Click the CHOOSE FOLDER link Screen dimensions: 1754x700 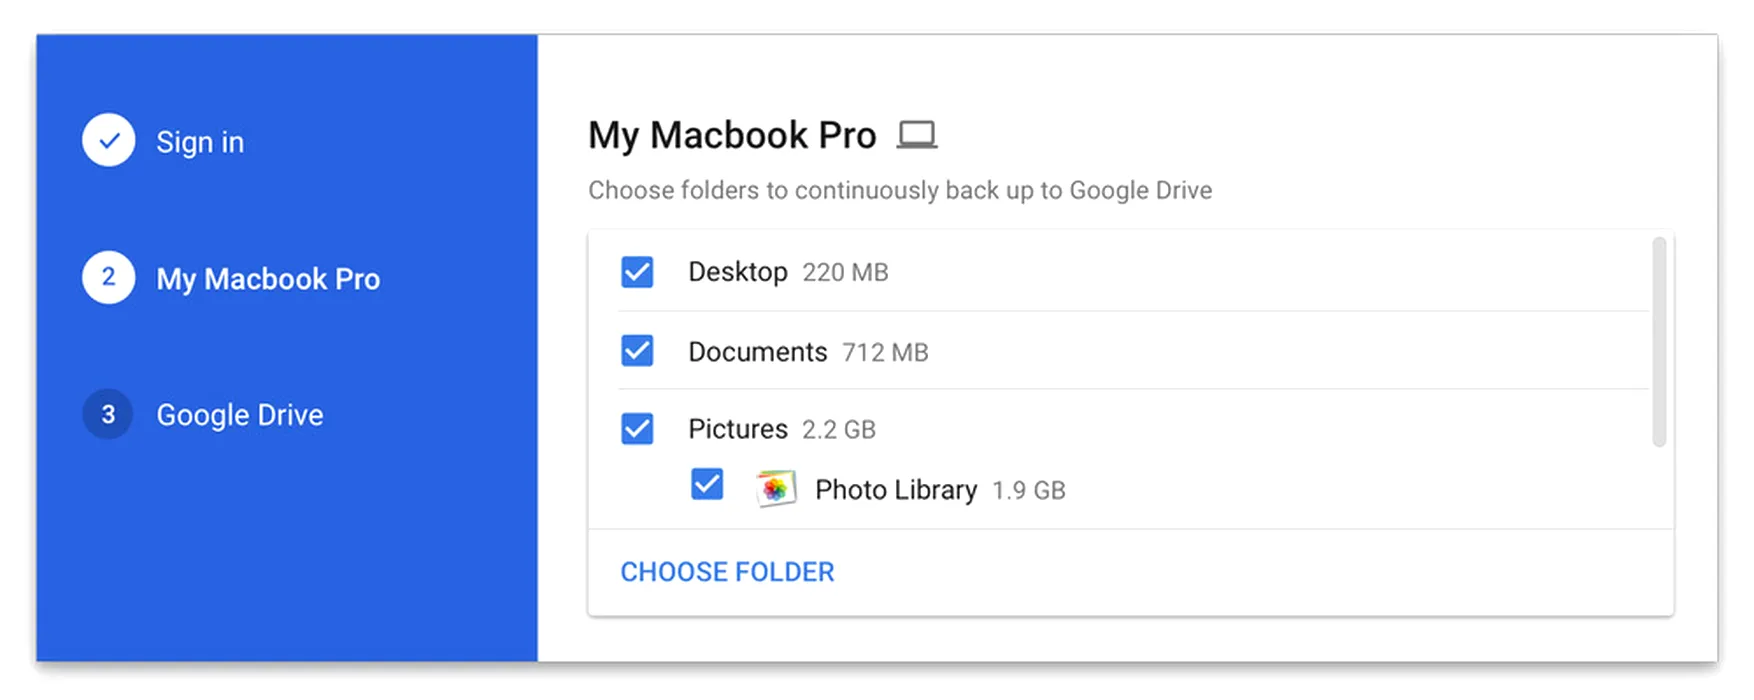click(727, 572)
